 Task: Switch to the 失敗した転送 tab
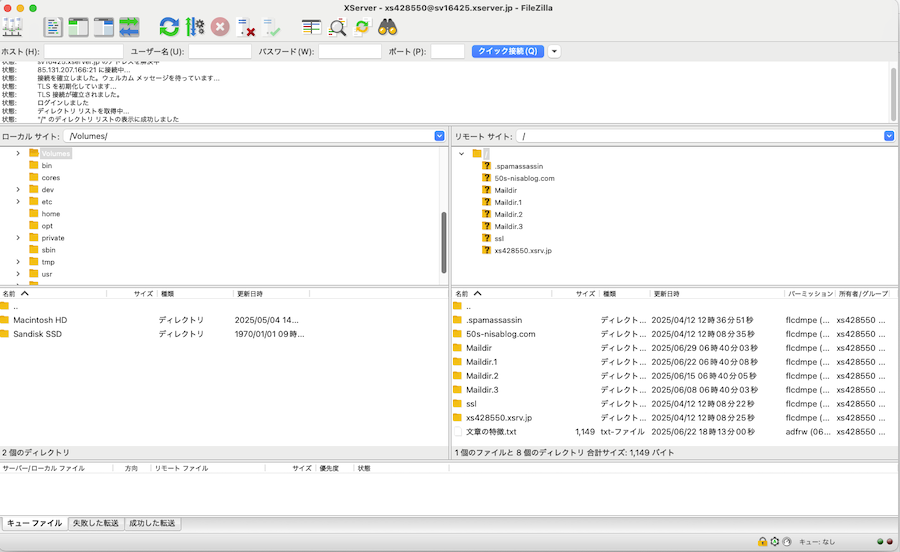pos(96,523)
